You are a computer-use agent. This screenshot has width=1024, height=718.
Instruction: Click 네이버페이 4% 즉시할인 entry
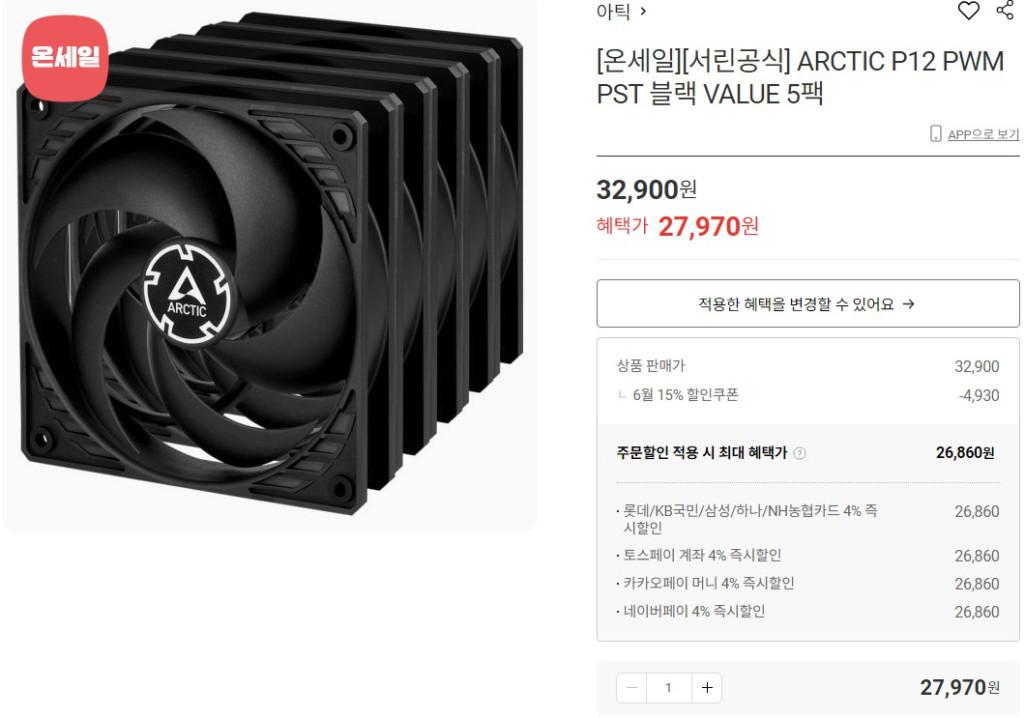coord(808,612)
